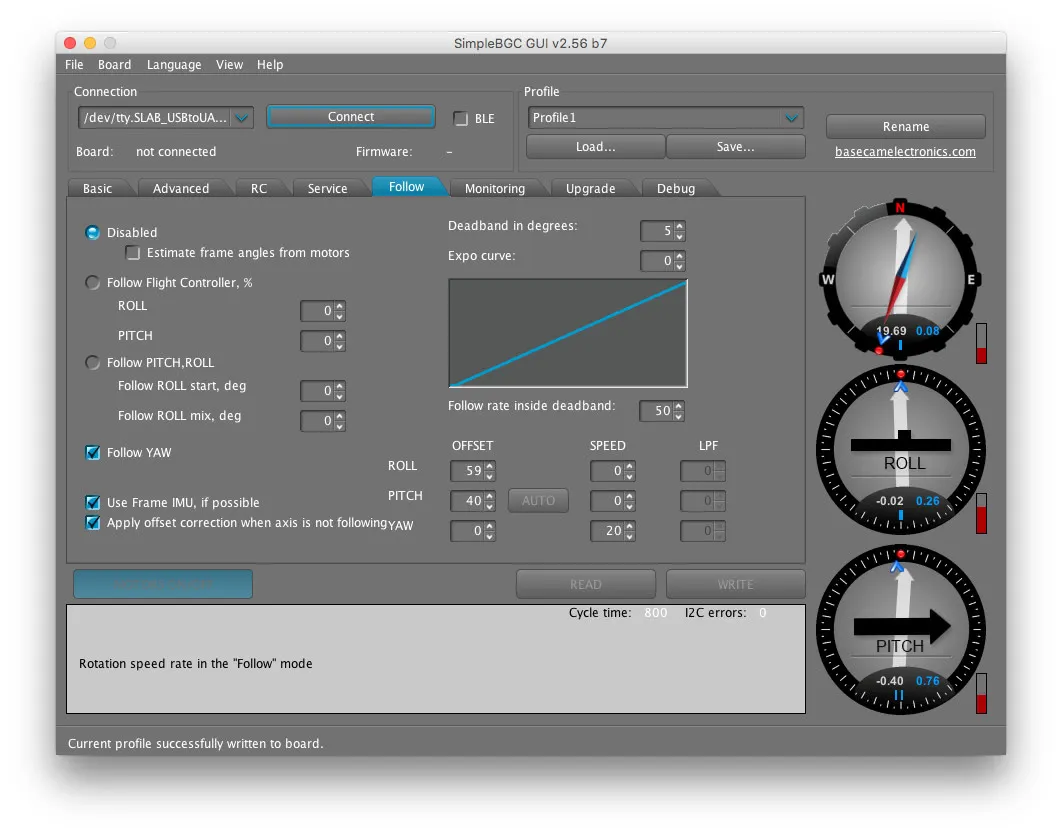1062x835 pixels.
Task: Click the red level bar beside PITCH gauge
Action: pyautogui.click(x=981, y=693)
